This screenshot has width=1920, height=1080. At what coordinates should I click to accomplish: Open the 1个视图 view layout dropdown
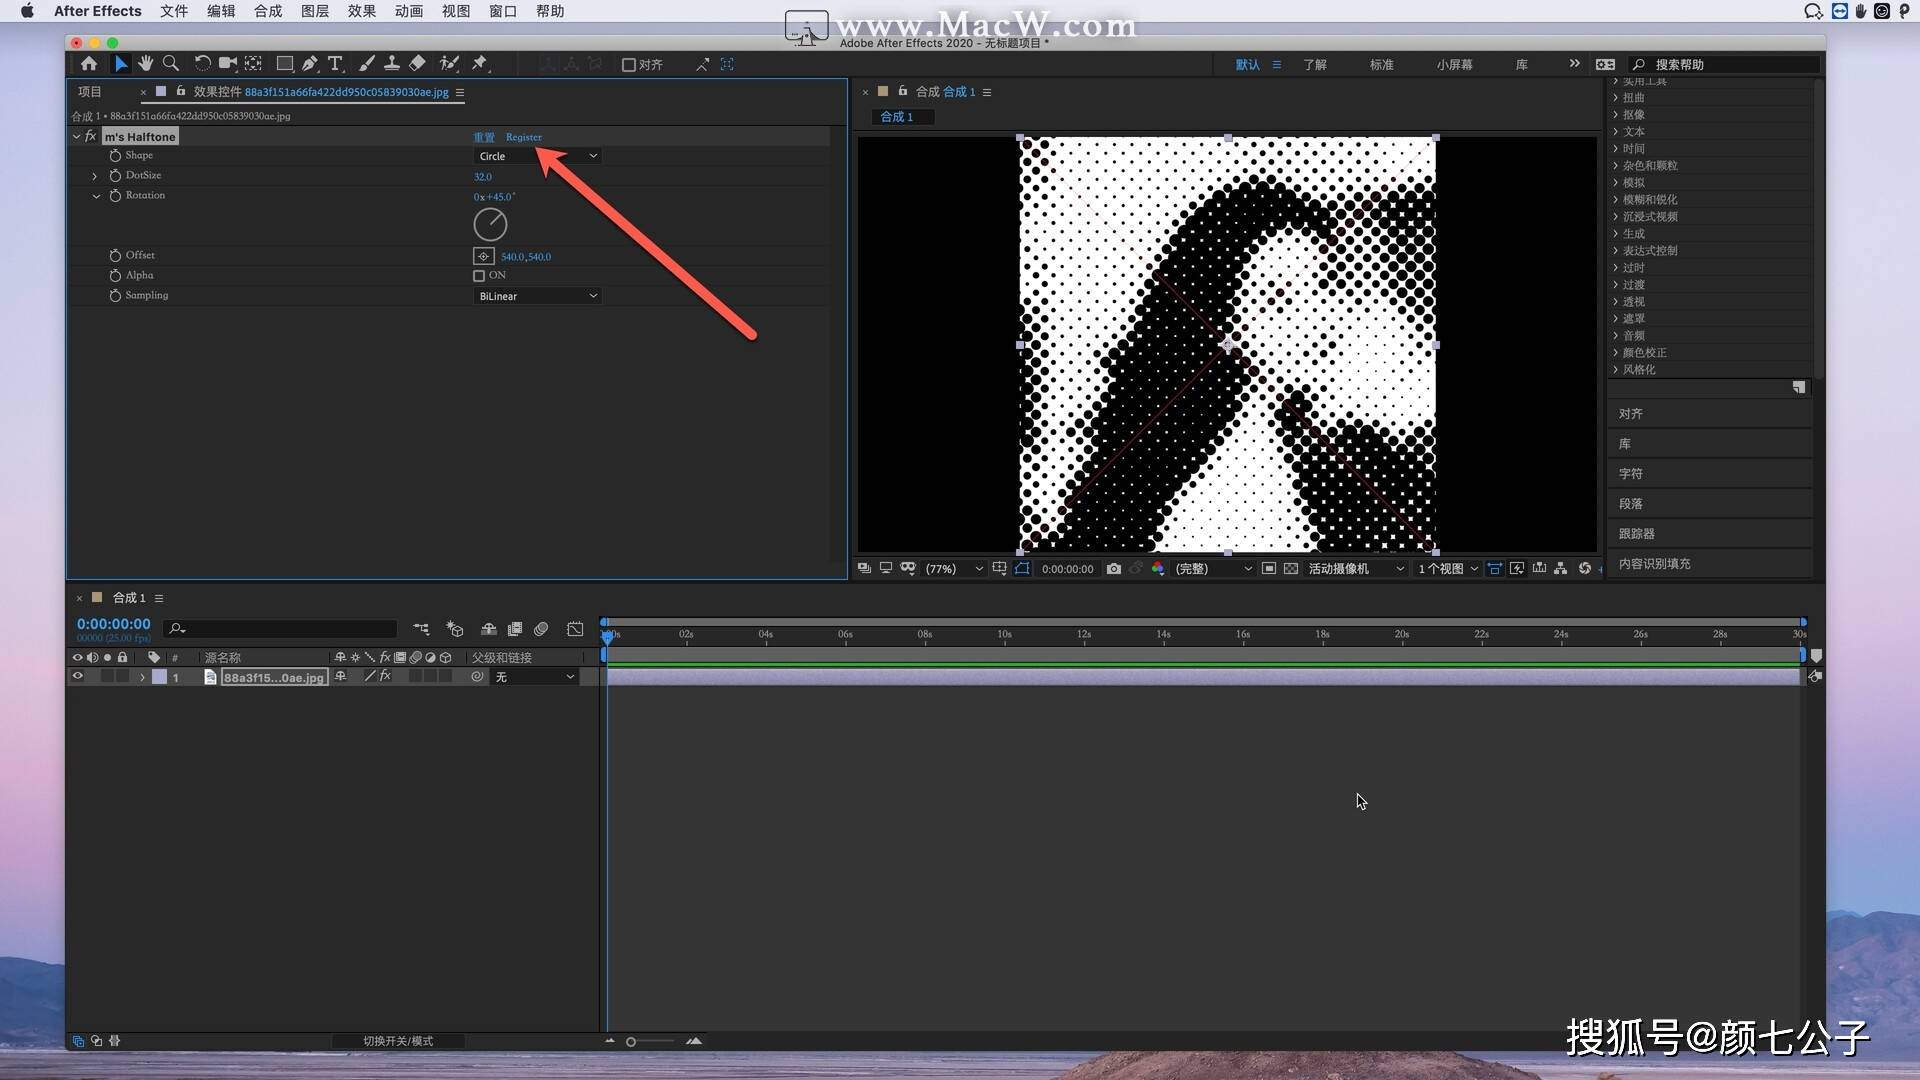point(1447,568)
